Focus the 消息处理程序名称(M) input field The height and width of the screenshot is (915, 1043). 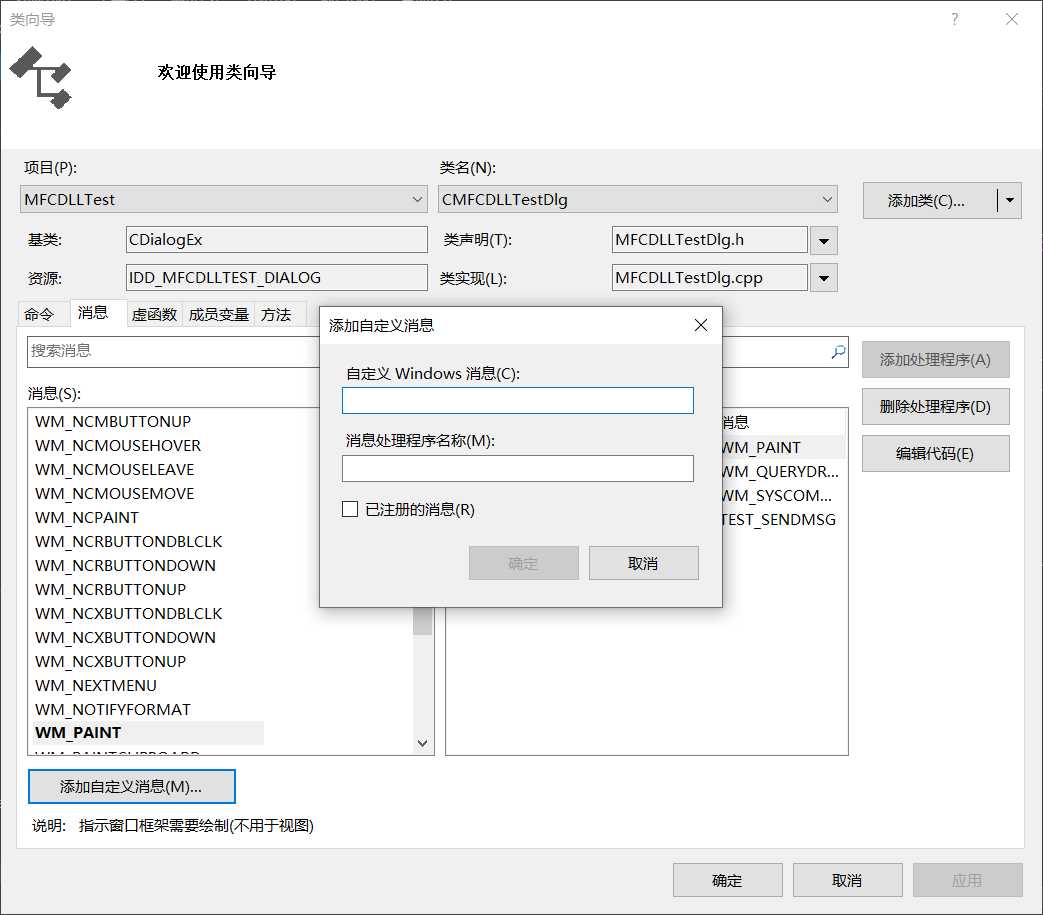(518, 468)
